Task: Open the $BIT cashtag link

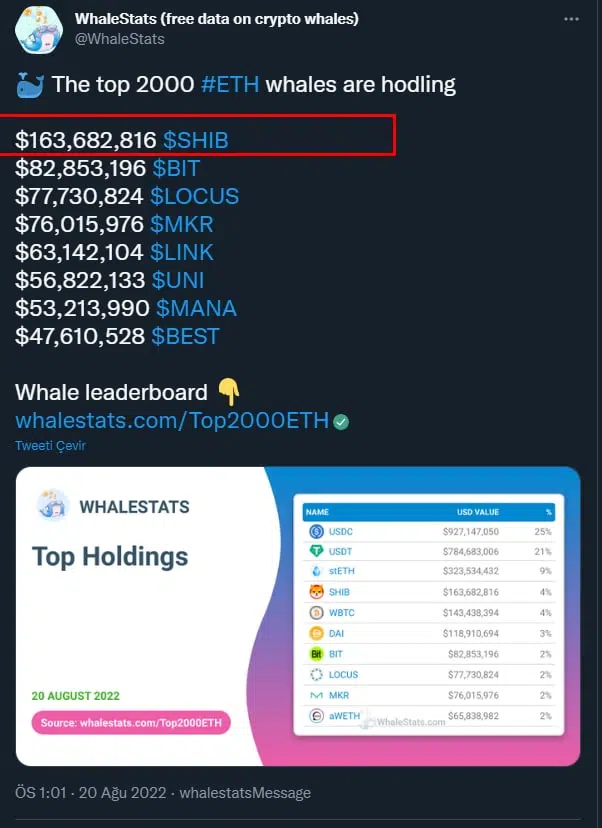Action: tap(176, 168)
